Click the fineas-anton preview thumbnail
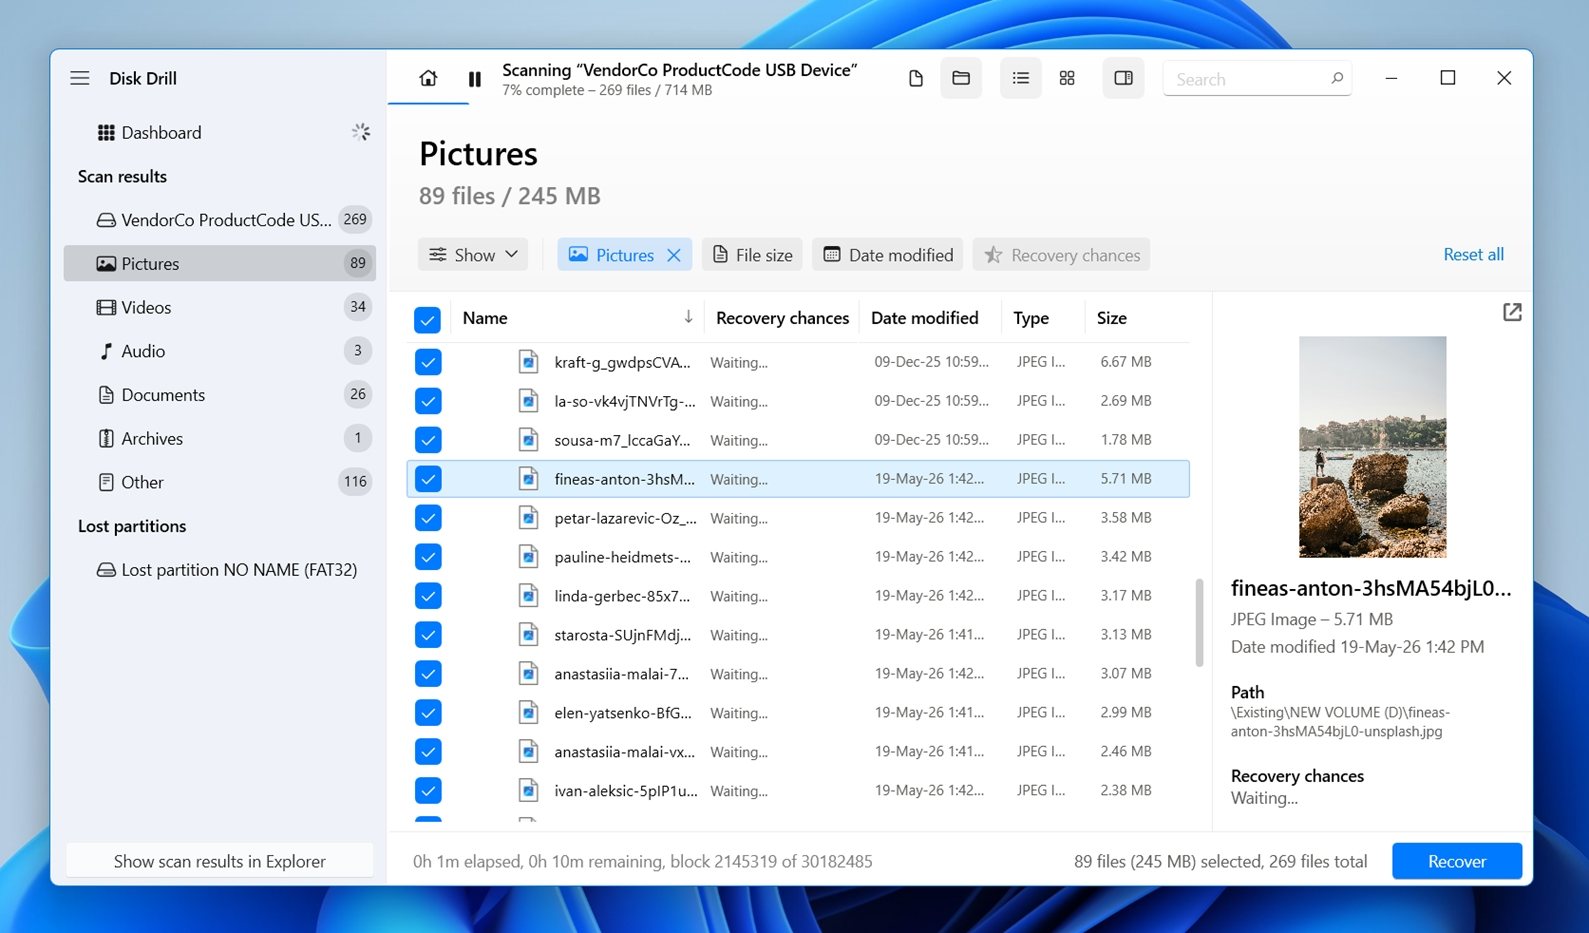 (1372, 447)
